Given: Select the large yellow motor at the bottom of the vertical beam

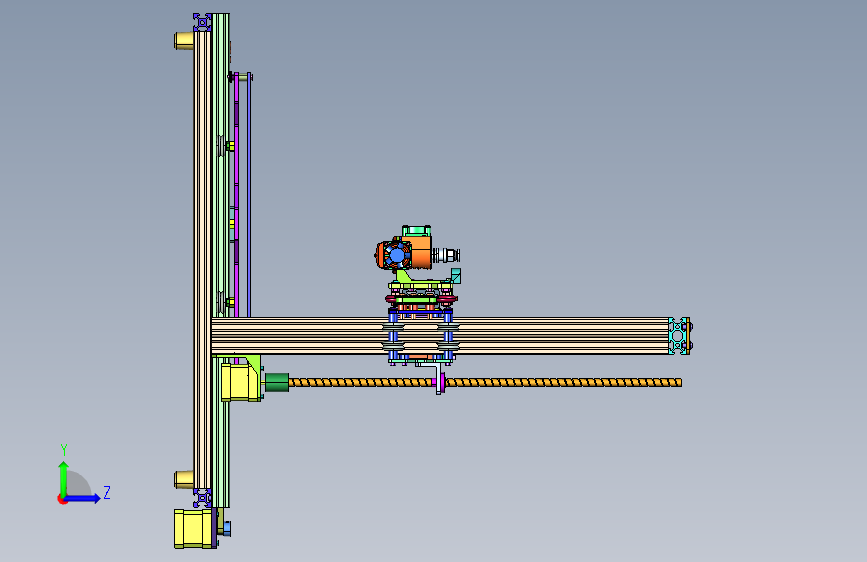Looking at the screenshot, I should point(193,529).
